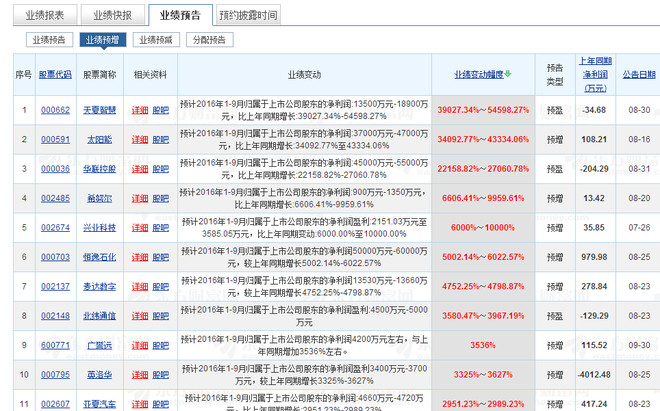Select the value 39027.34%~54598.27%
The height and width of the screenshot is (411, 660).
(483, 110)
